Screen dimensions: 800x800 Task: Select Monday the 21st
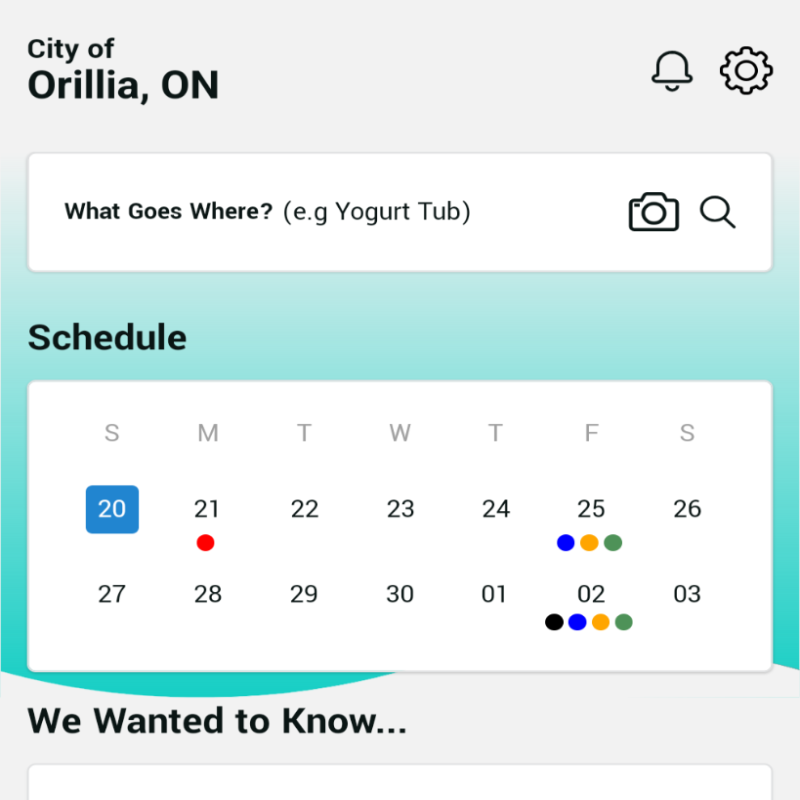[x=207, y=509]
